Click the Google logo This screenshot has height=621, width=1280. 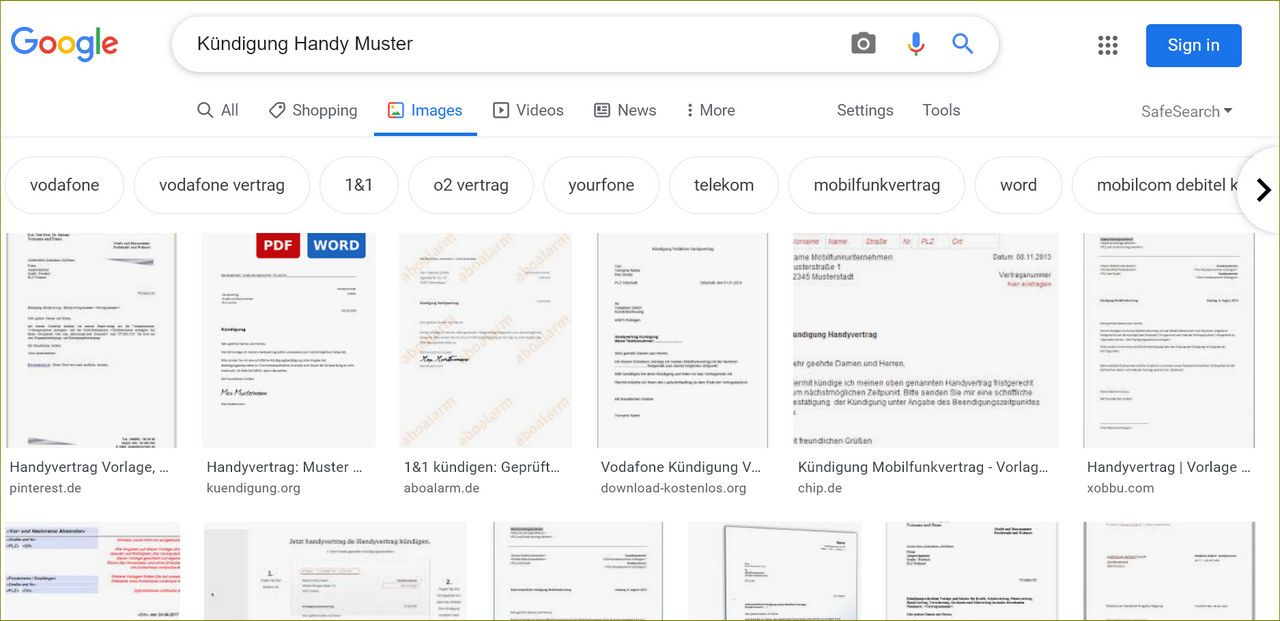point(64,45)
